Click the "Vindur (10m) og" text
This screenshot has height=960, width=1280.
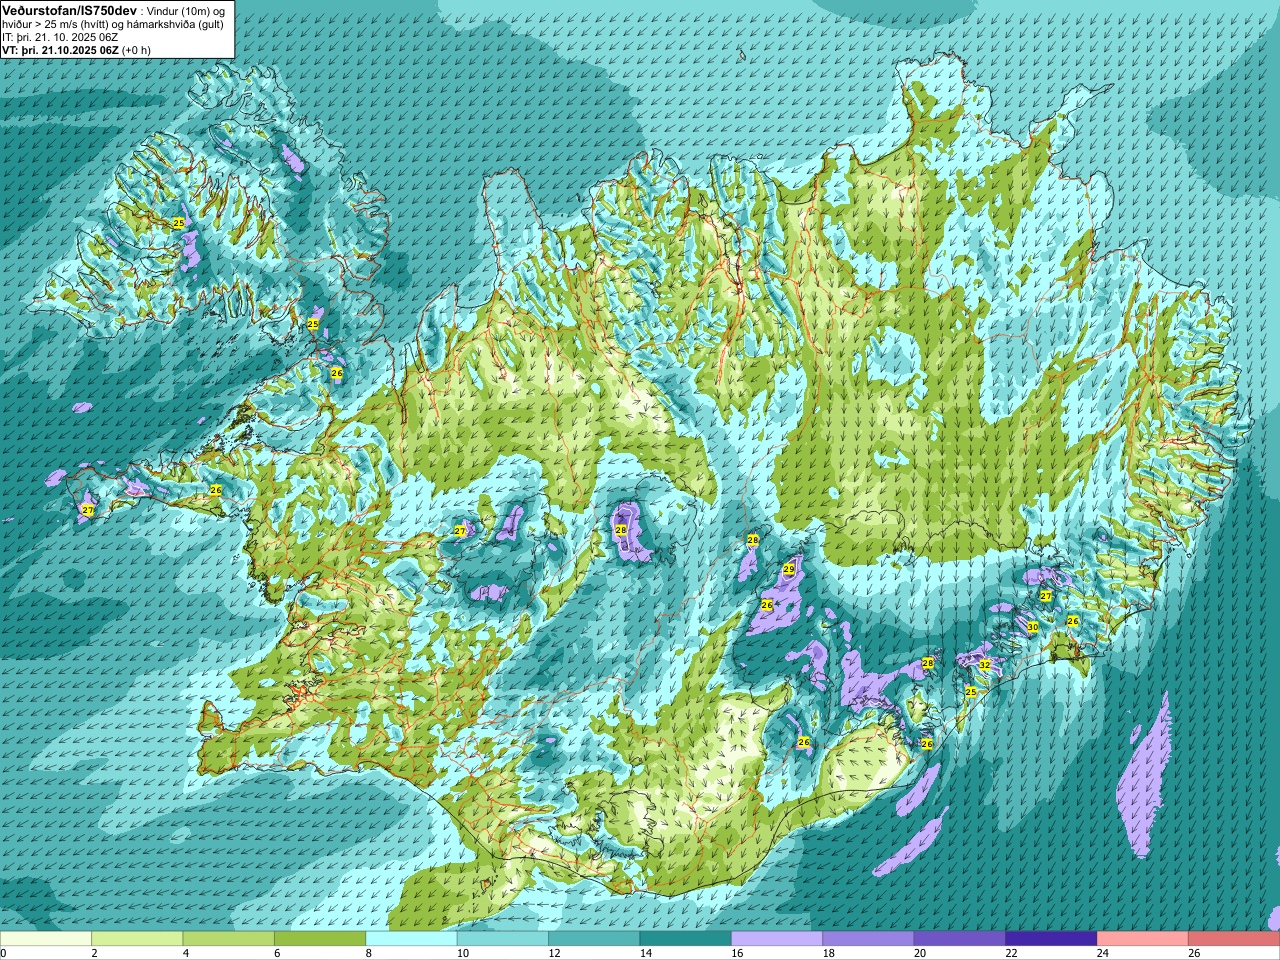(x=187, y=10)
